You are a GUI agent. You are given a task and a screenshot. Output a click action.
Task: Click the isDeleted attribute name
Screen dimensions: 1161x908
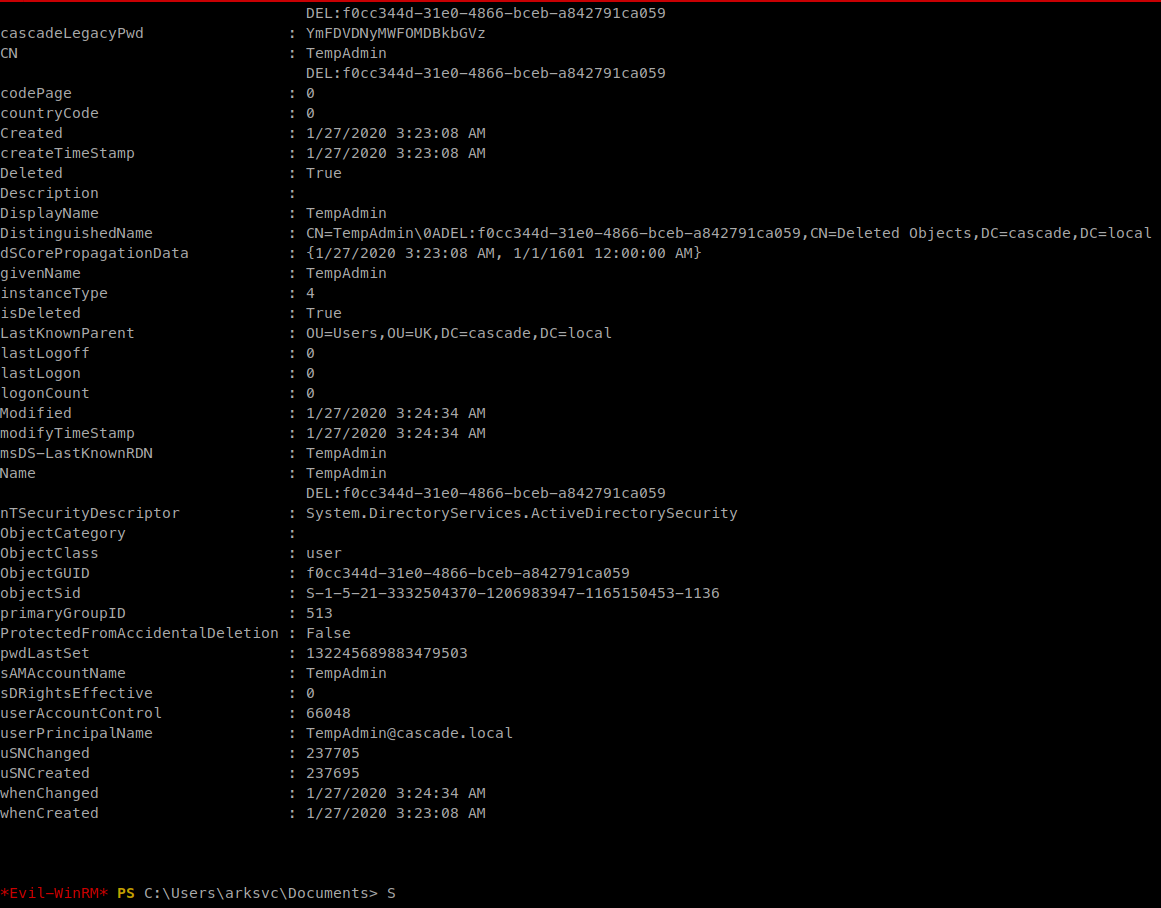pyautogui.click(x=40, y=313)
